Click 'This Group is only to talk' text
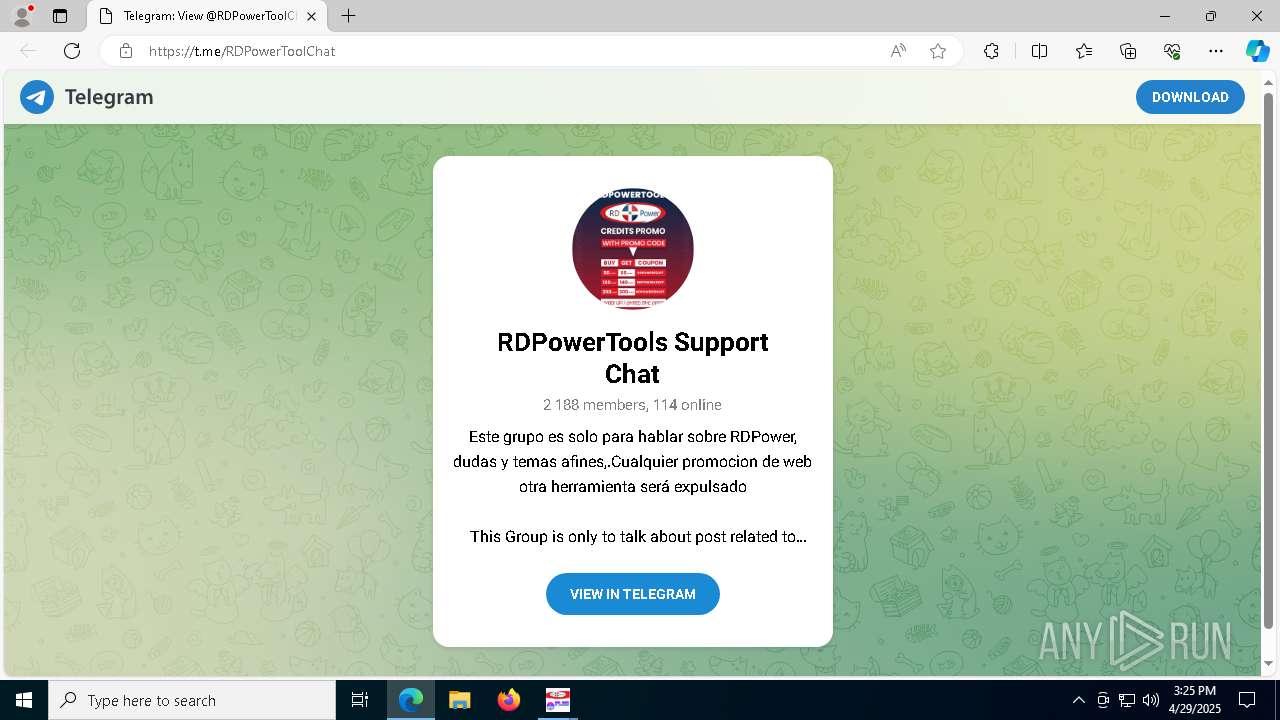The width and height of the screenshot is (1280, 720). 638,537
